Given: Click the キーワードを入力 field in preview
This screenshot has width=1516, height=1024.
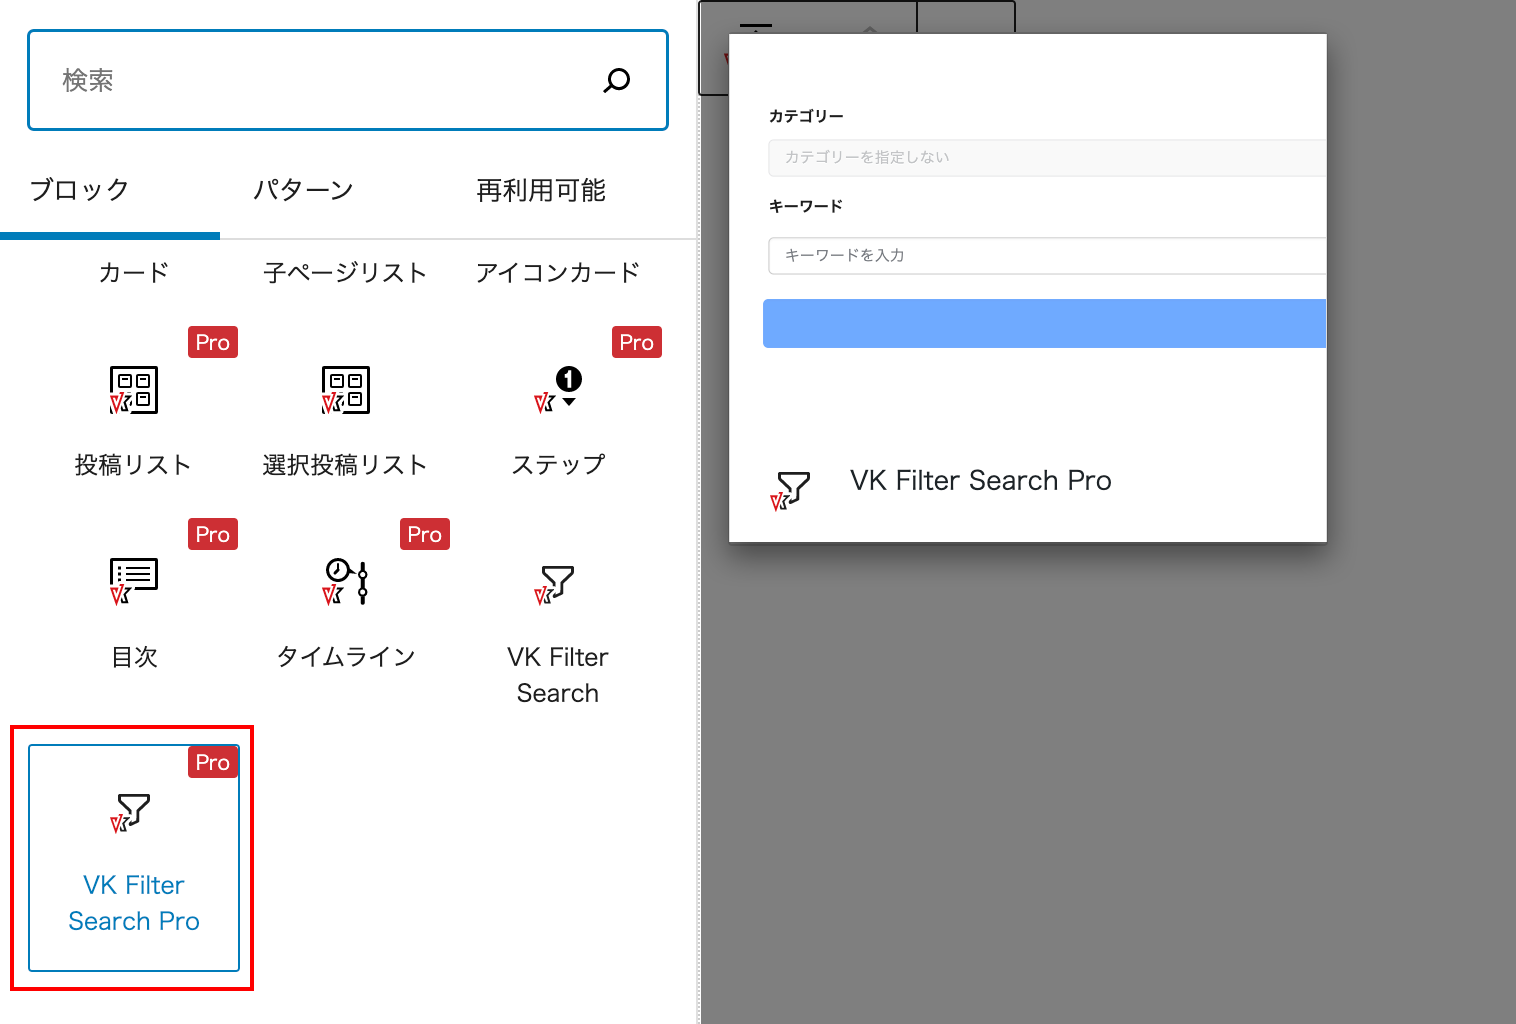Looking at the screenshot, I should coord(1047,255).
